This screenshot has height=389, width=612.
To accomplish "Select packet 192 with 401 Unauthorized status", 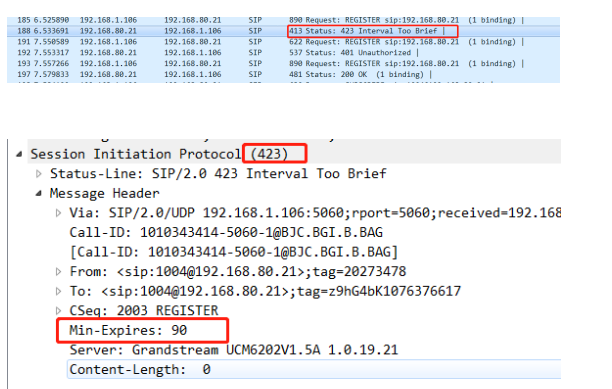I will 283,53.
